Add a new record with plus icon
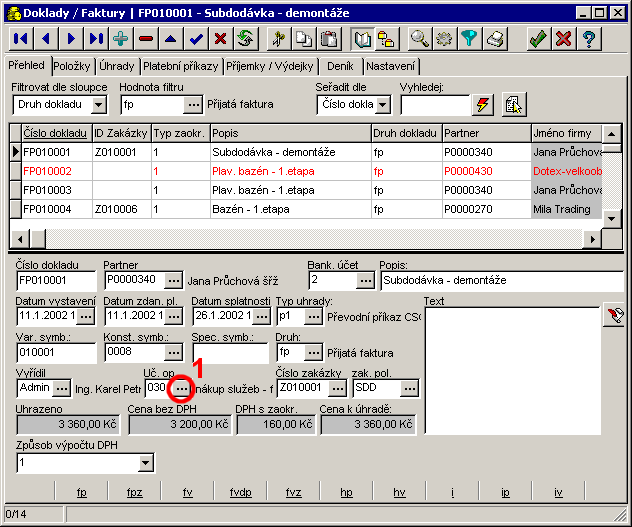Viewport: 632px width, 527px height. coord(121,39)
